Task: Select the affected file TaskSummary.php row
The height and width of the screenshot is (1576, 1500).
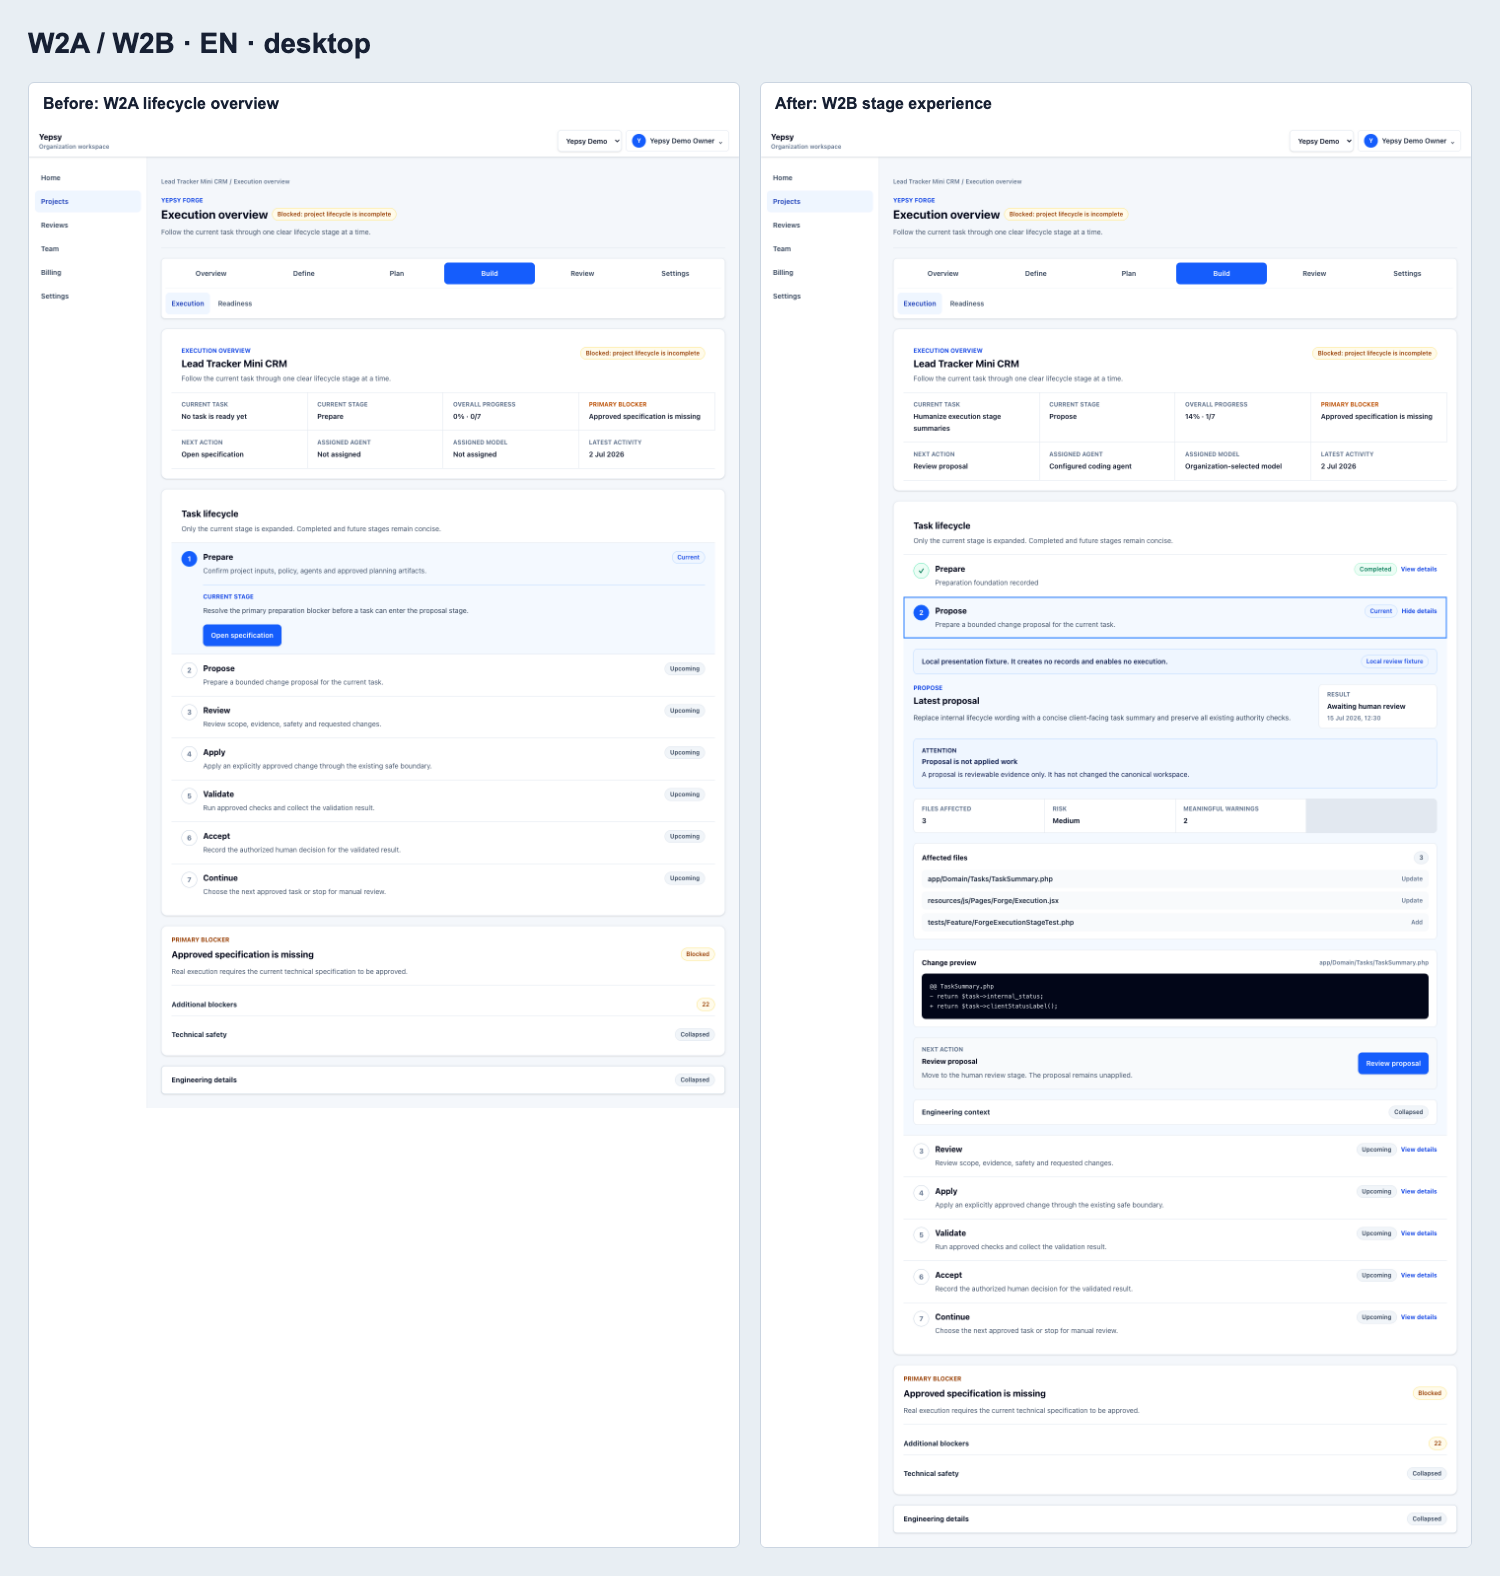Action: [x=1175, y=879]
